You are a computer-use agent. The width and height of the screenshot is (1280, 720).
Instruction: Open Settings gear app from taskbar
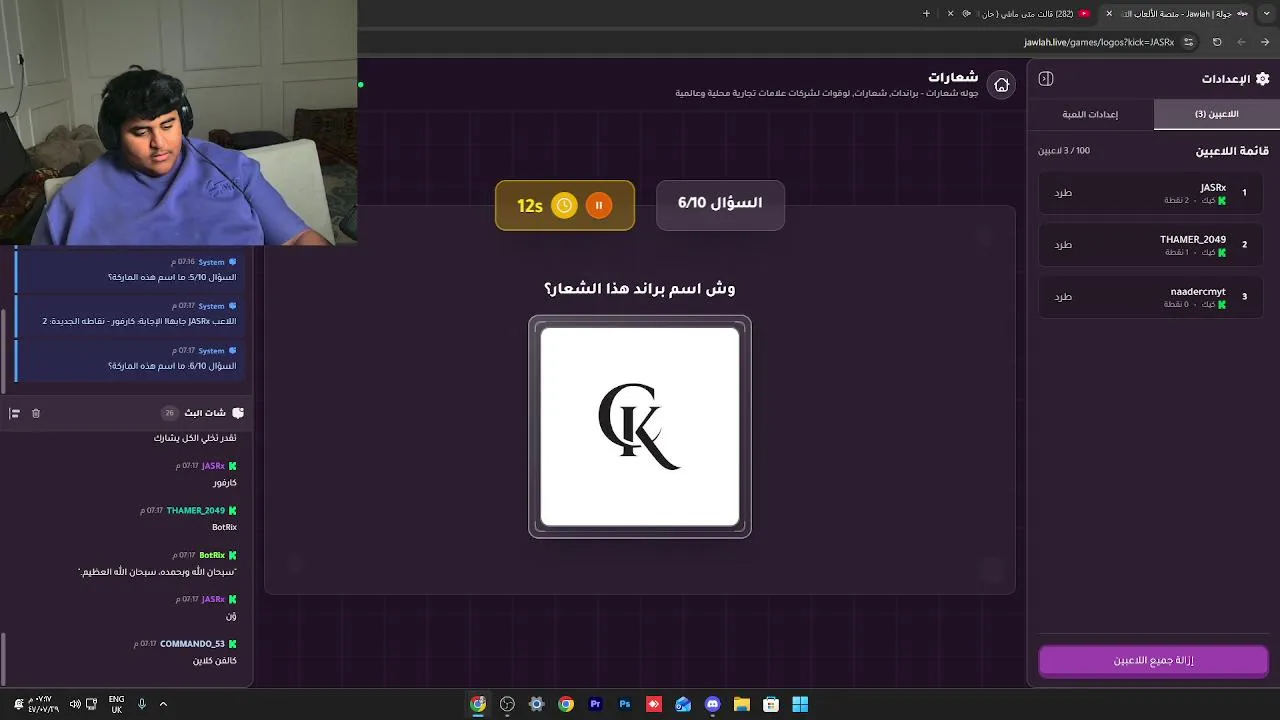click(x=536, y=704)
